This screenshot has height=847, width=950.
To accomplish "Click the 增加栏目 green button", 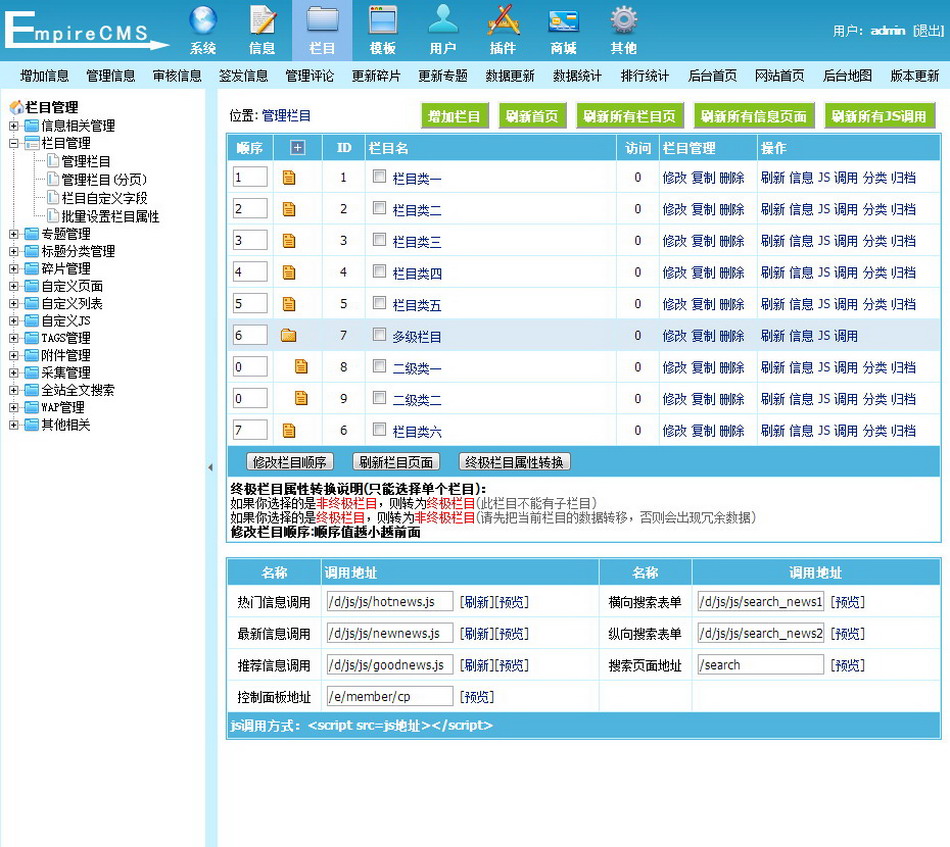I will pyautogui.click(x=454, y=116).
